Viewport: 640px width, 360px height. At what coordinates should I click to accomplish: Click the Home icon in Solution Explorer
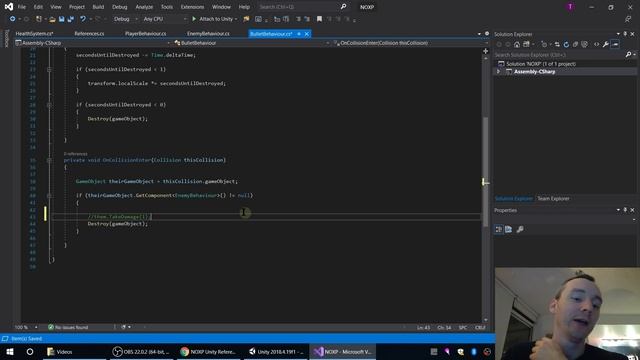517,44
